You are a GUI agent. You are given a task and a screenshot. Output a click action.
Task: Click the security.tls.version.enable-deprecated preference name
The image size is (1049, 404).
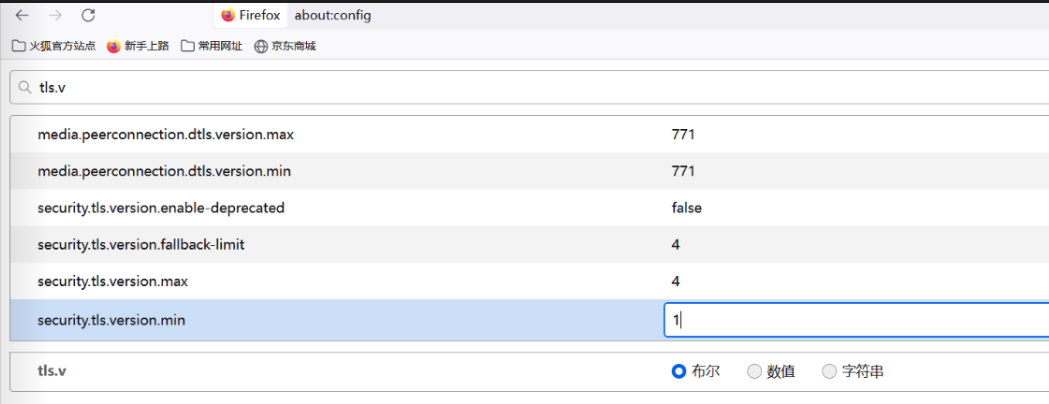(161, 208)
